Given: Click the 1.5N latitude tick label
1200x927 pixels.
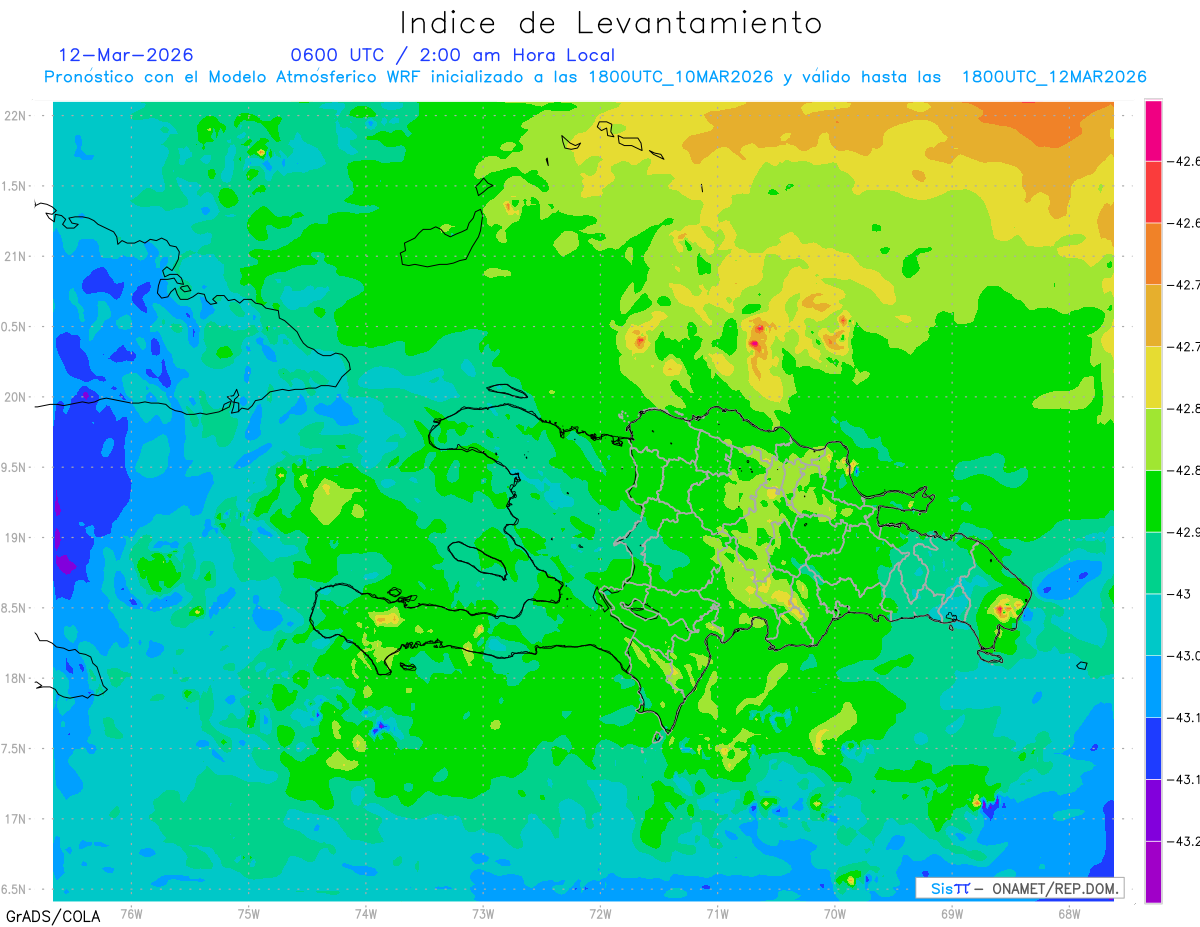Looking at the screenshot, I should tap(14, 186).
